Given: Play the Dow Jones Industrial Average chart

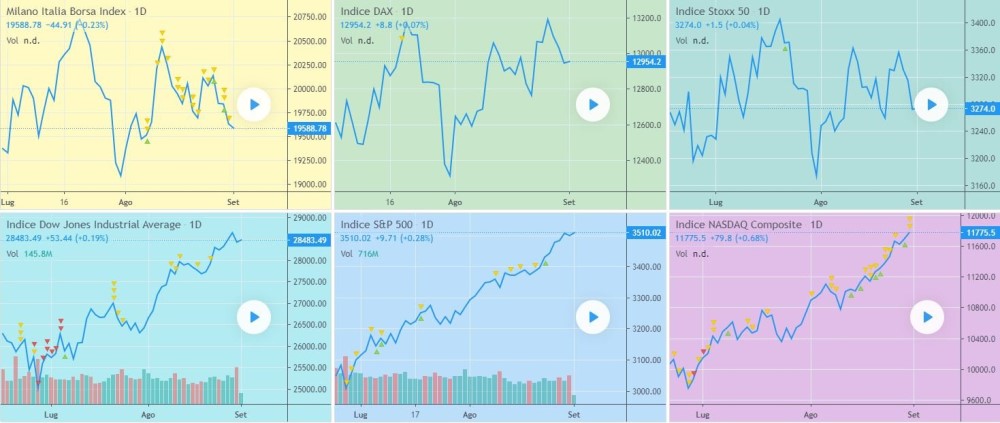Looking at the screenshot, I should click(x=255, y=318).
